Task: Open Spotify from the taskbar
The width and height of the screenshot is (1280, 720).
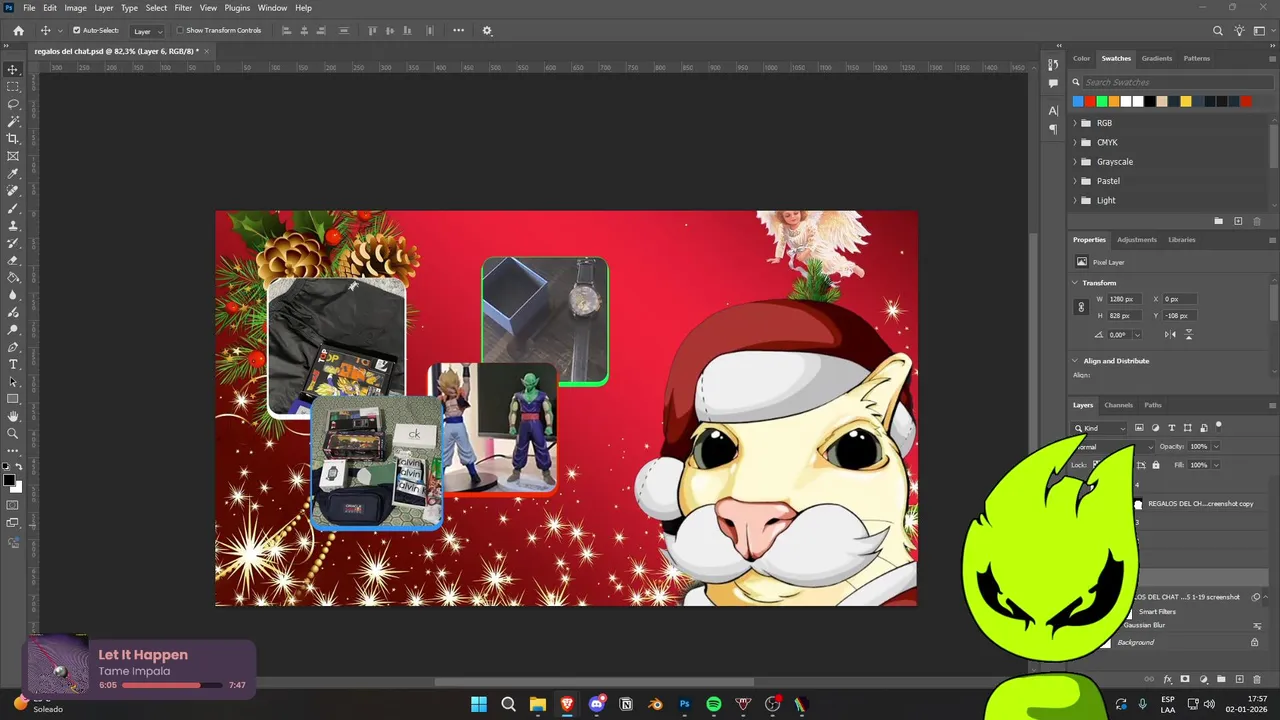Action: click(x=714, y=704)
